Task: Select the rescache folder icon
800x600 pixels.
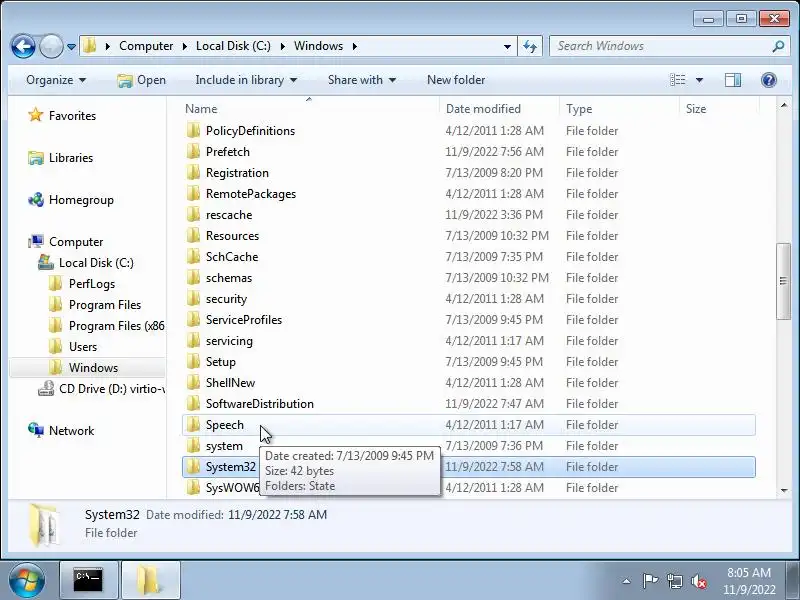Action: (193, 214)
